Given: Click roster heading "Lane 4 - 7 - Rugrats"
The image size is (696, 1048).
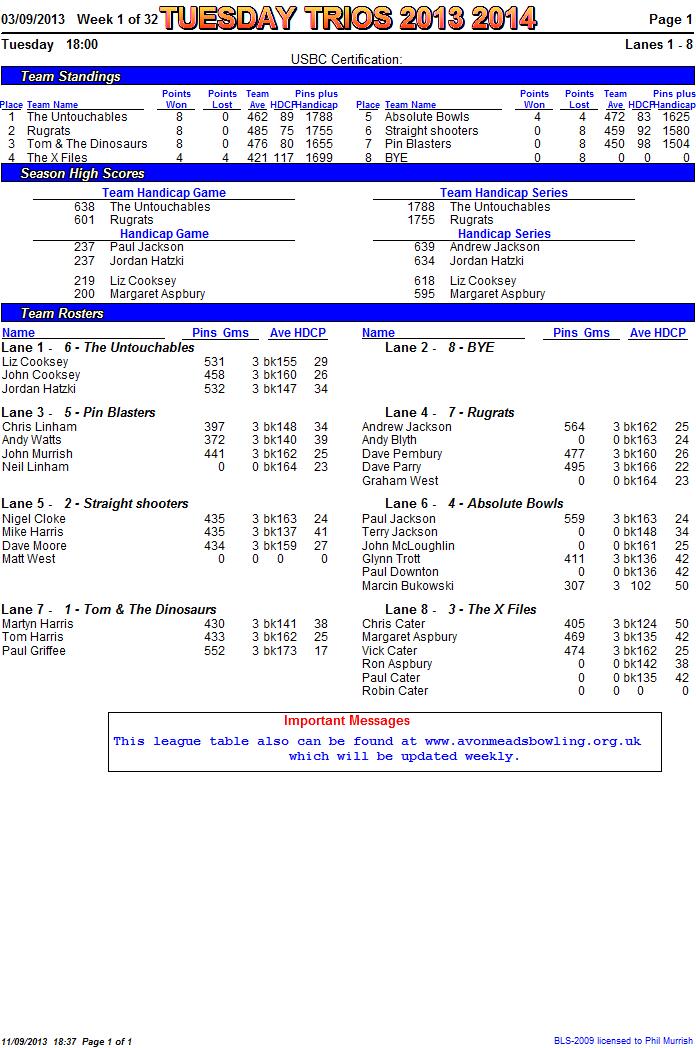Looking at the screenshot, I should tap(449, 412).
